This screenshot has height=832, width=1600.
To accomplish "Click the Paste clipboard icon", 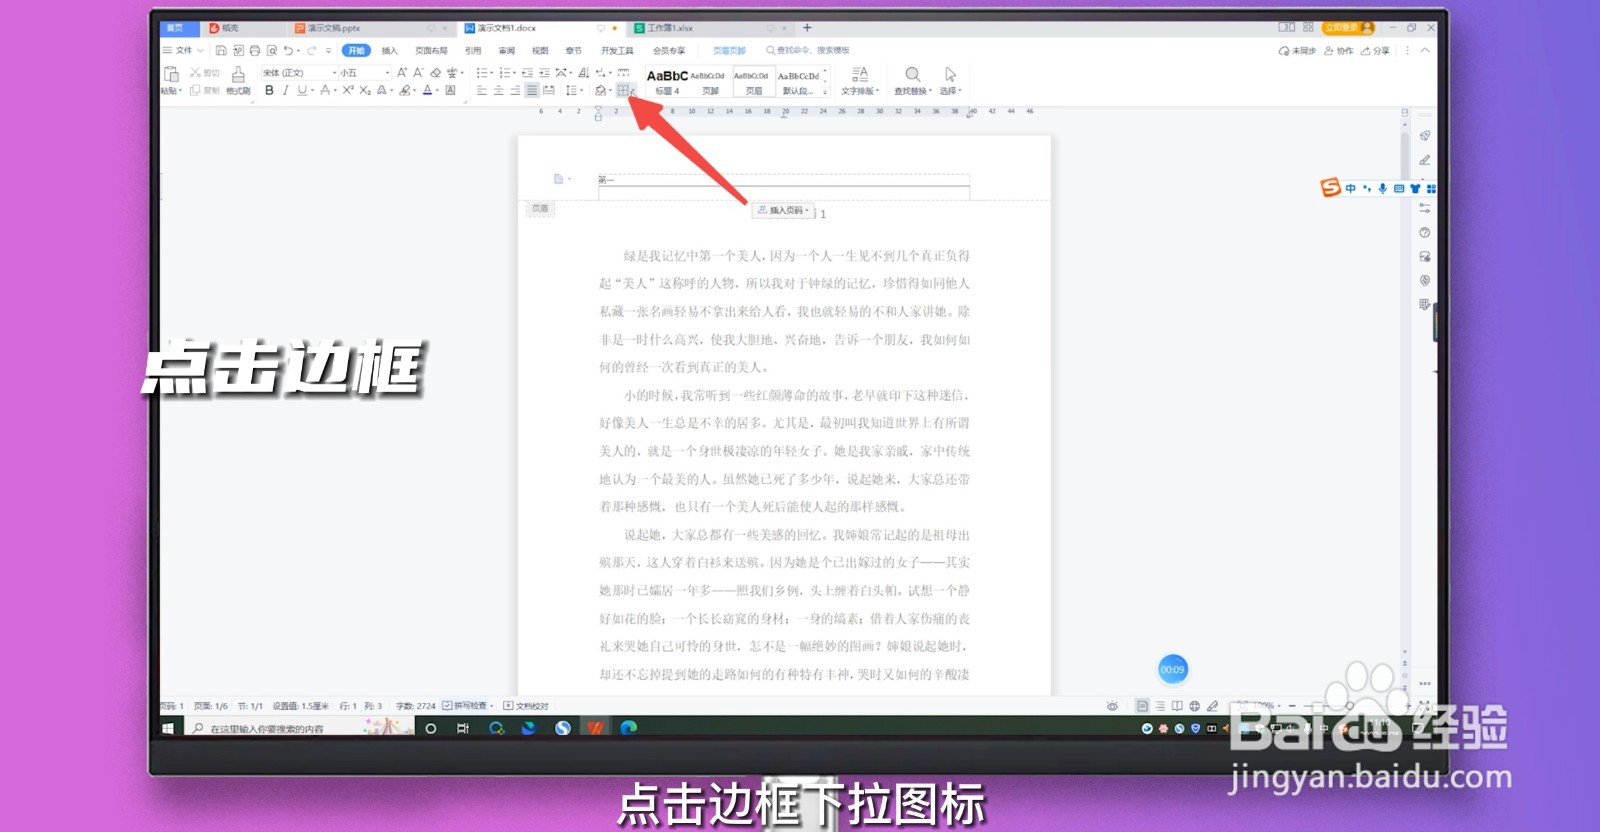I will [171, 74].
